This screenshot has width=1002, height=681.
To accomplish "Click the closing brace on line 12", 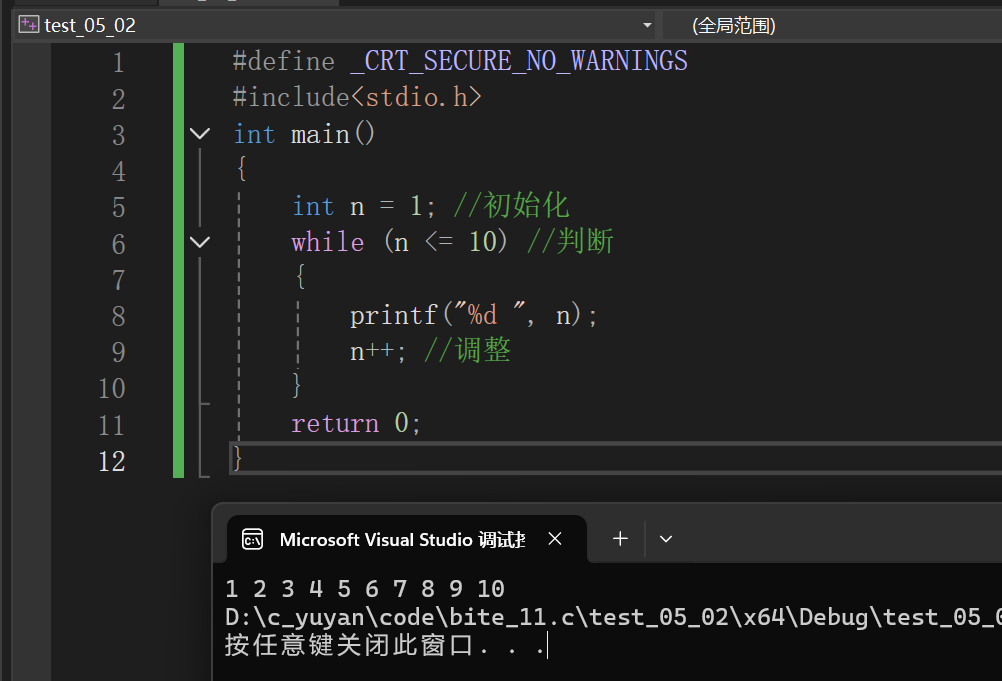I will 237,458.
